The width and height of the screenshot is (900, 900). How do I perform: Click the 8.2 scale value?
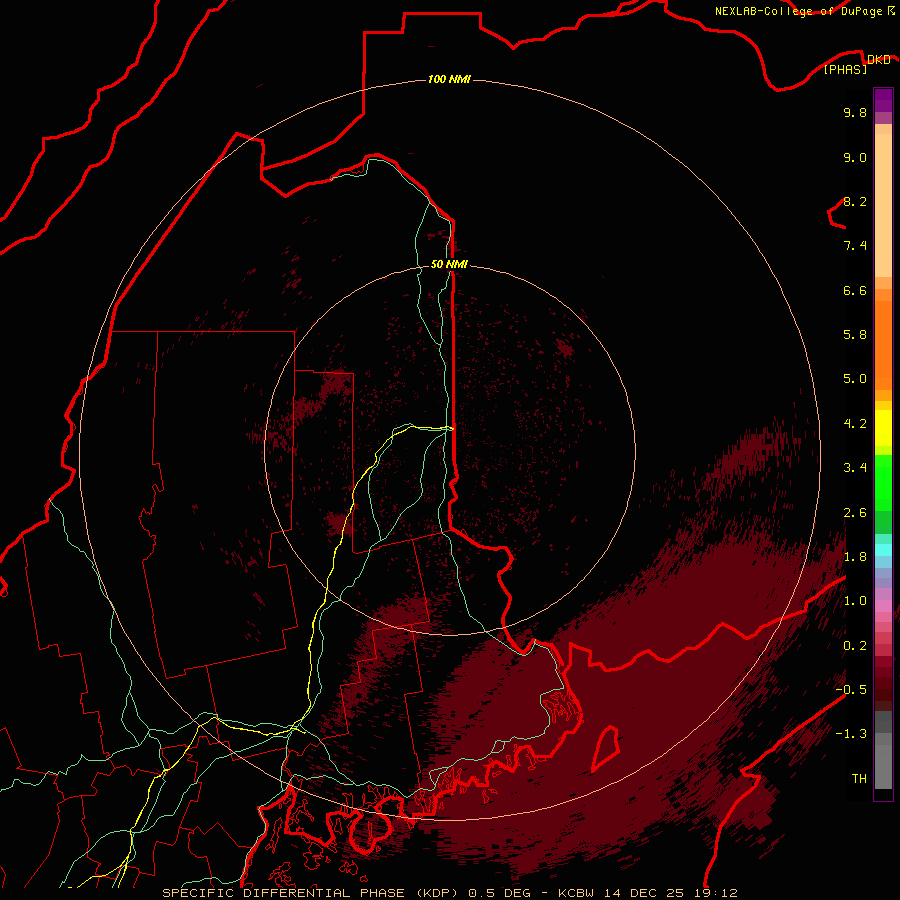tap(855, 201)
